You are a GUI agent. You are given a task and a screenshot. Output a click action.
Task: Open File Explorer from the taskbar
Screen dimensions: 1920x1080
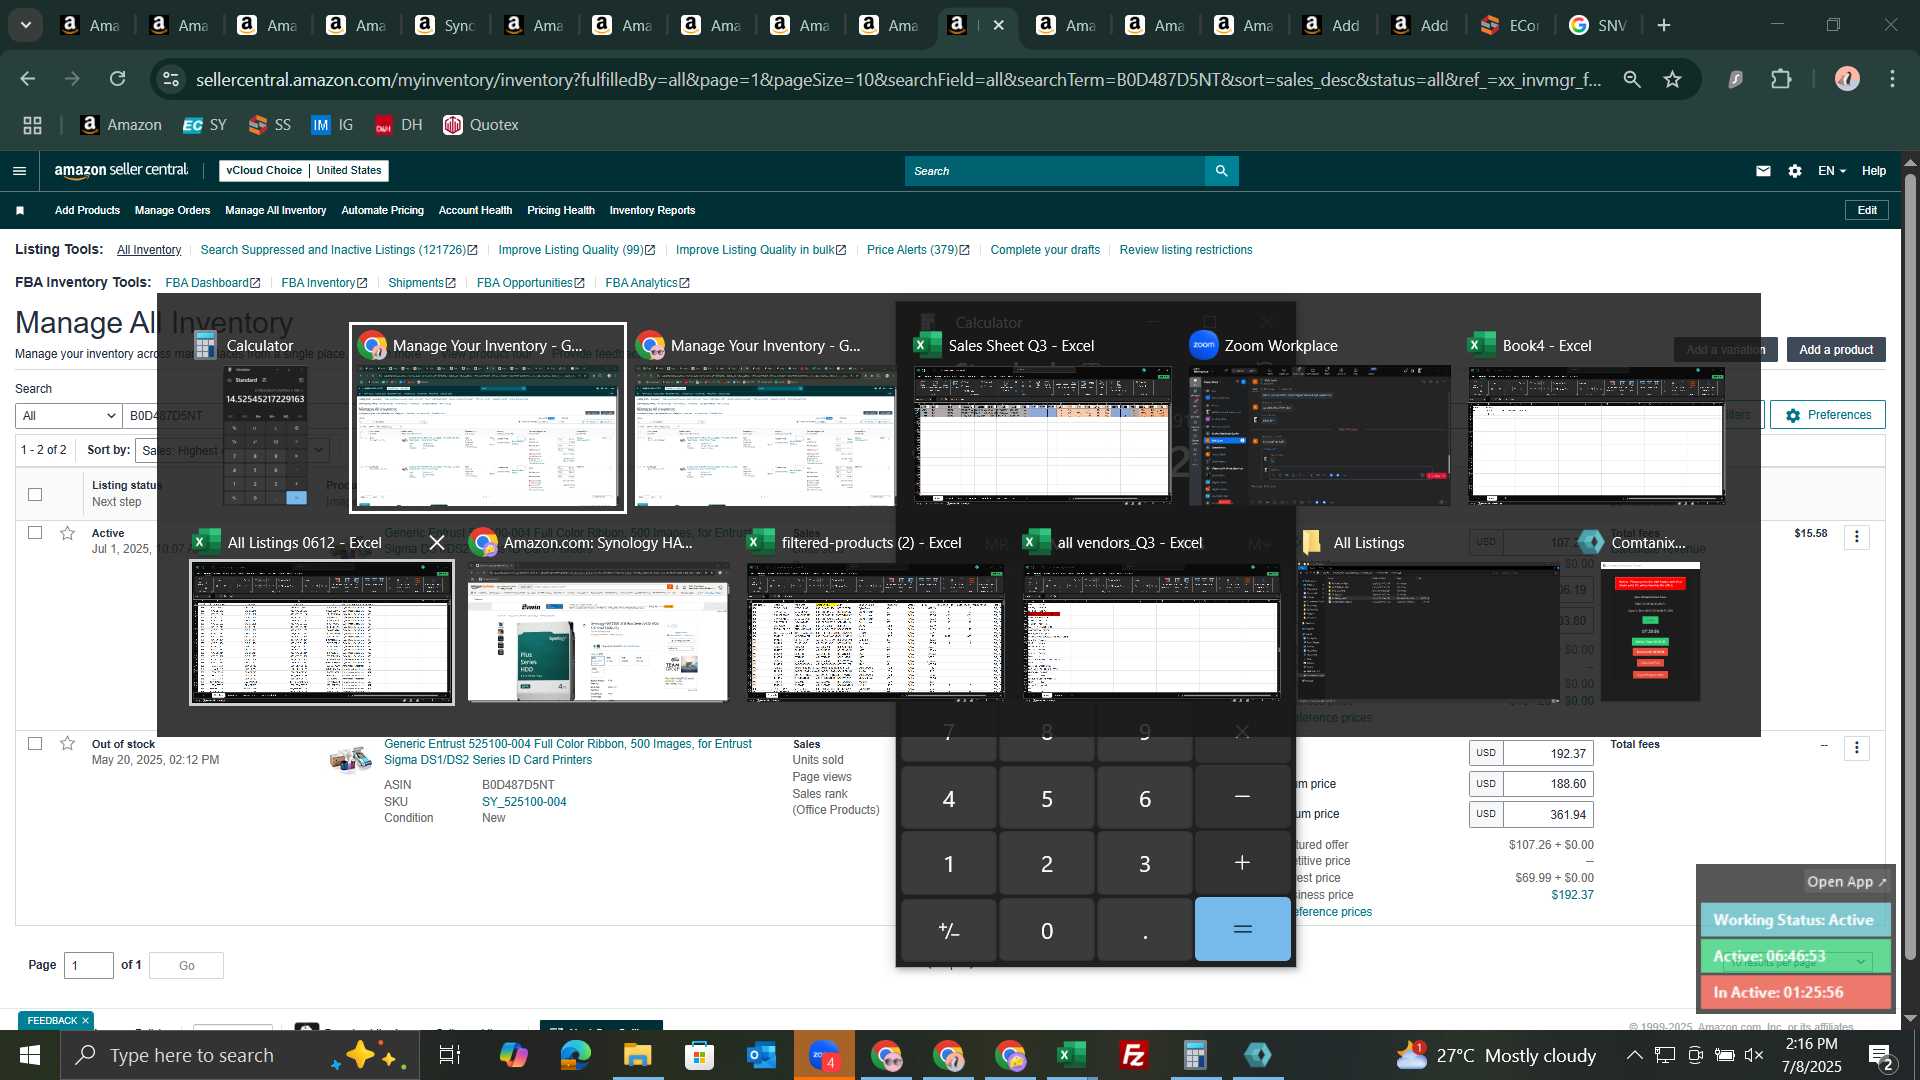click(637, 1055)
